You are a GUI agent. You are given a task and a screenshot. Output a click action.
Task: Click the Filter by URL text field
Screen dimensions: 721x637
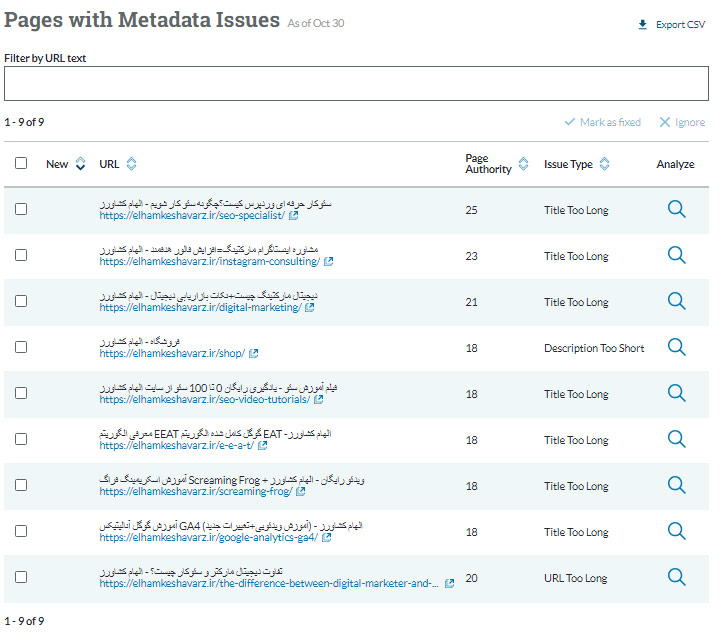tap(356, 84)
